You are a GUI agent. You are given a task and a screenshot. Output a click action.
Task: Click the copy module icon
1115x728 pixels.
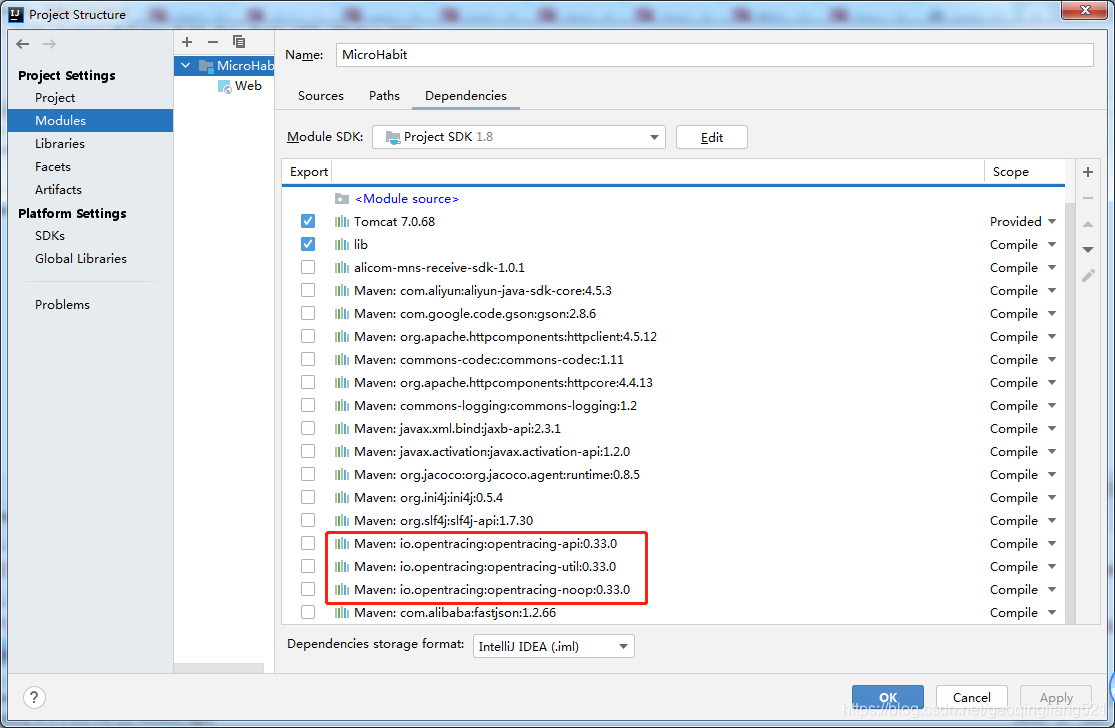pyautogui.click(x=238, y=42)
